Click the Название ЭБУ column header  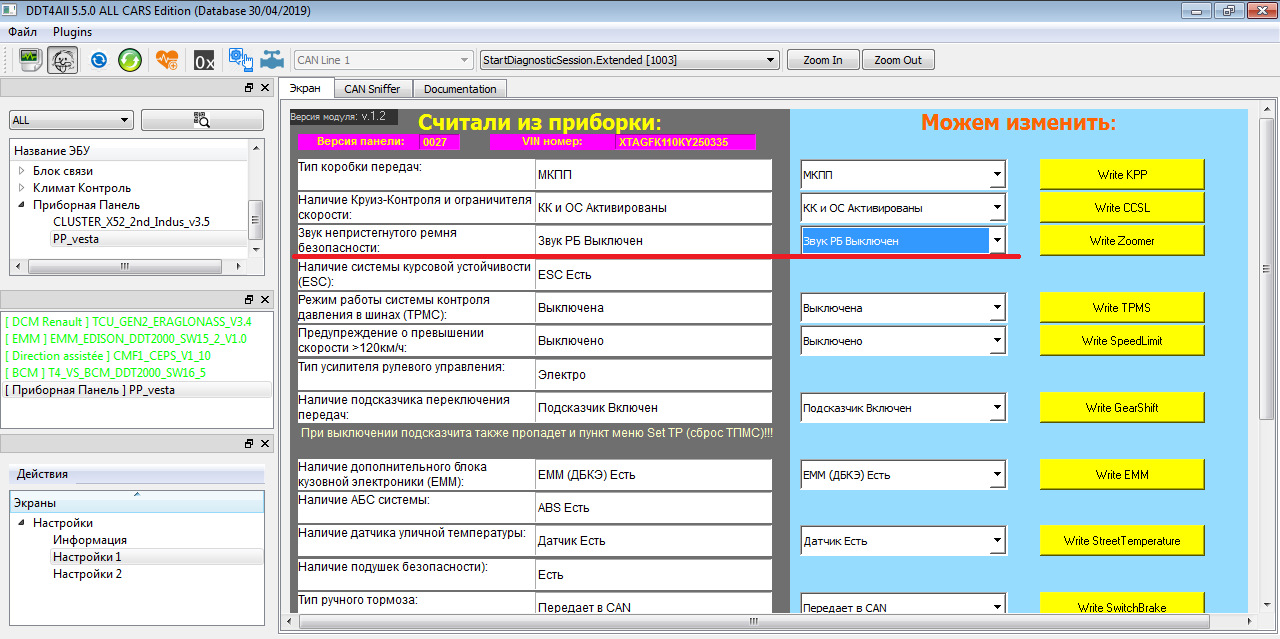pyautogui.click(x=128, y=151)
